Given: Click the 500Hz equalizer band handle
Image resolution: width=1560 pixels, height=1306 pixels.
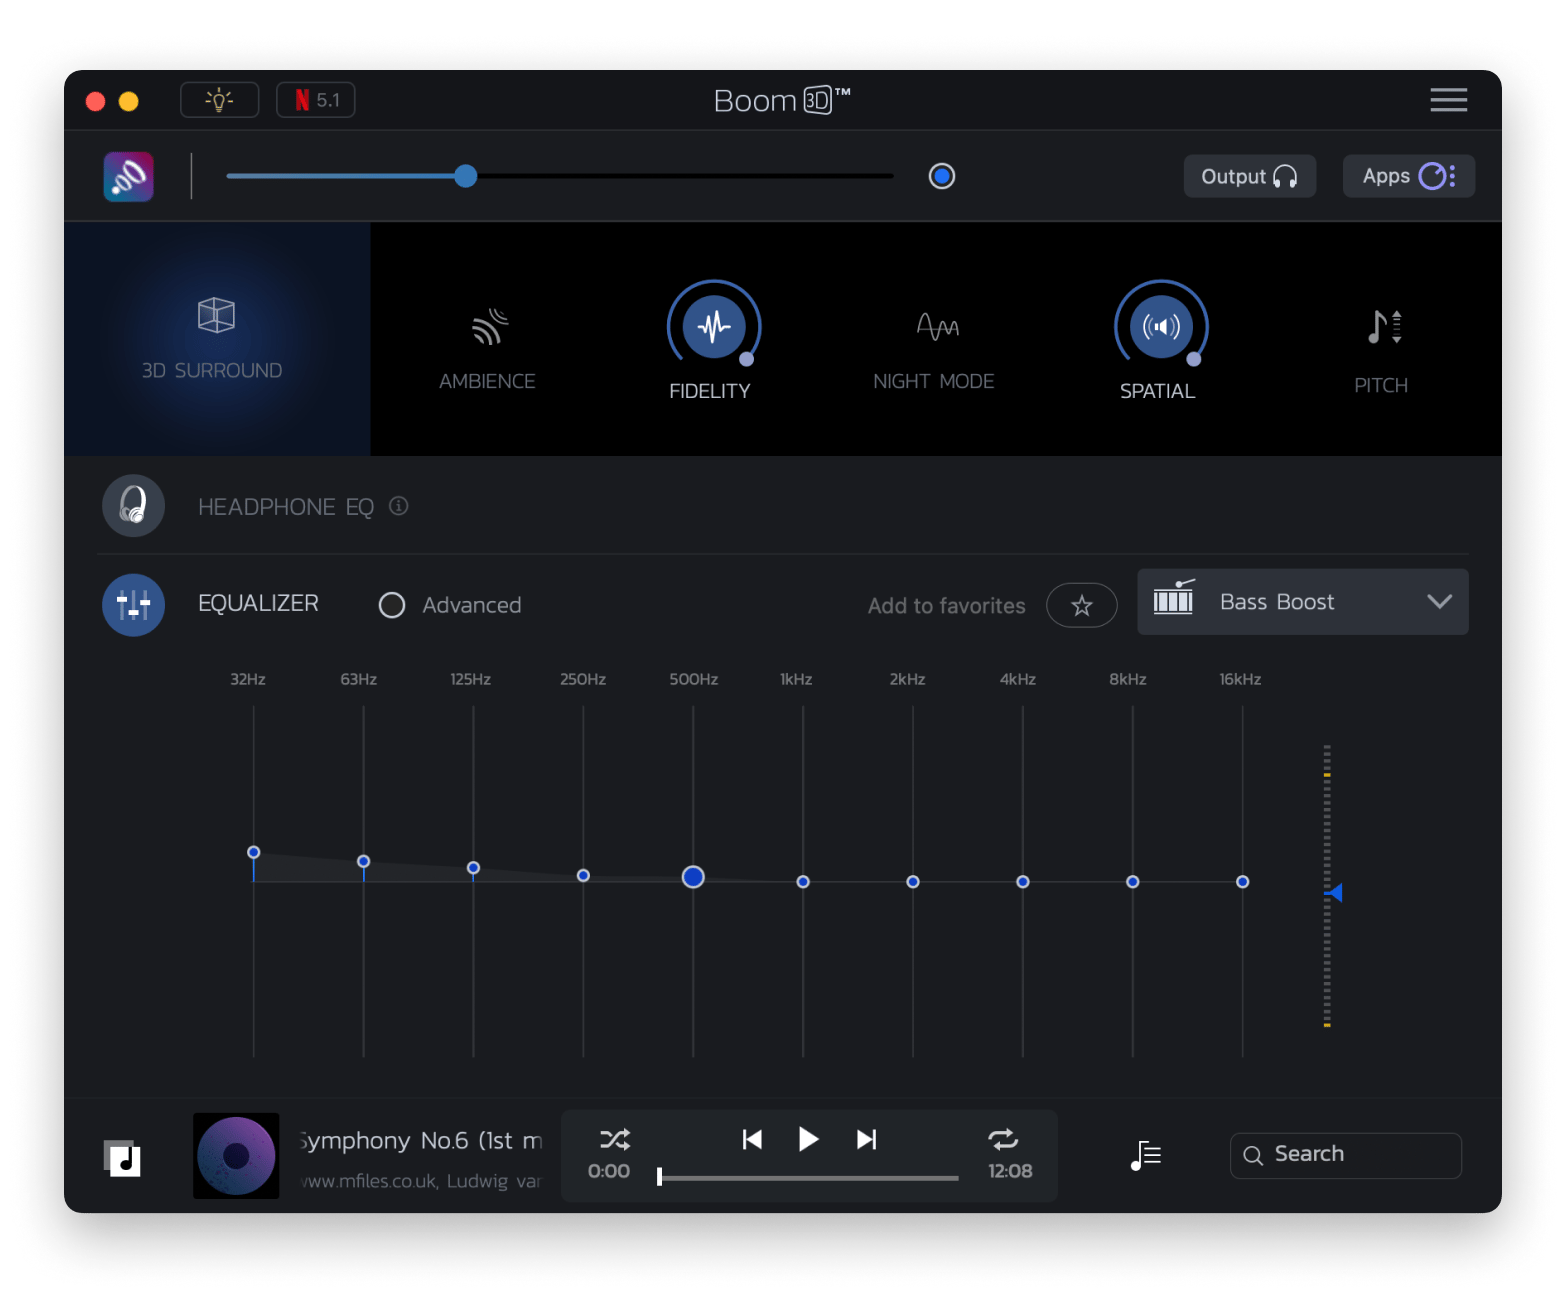Looking at the screenshot, I should point(693,877).
